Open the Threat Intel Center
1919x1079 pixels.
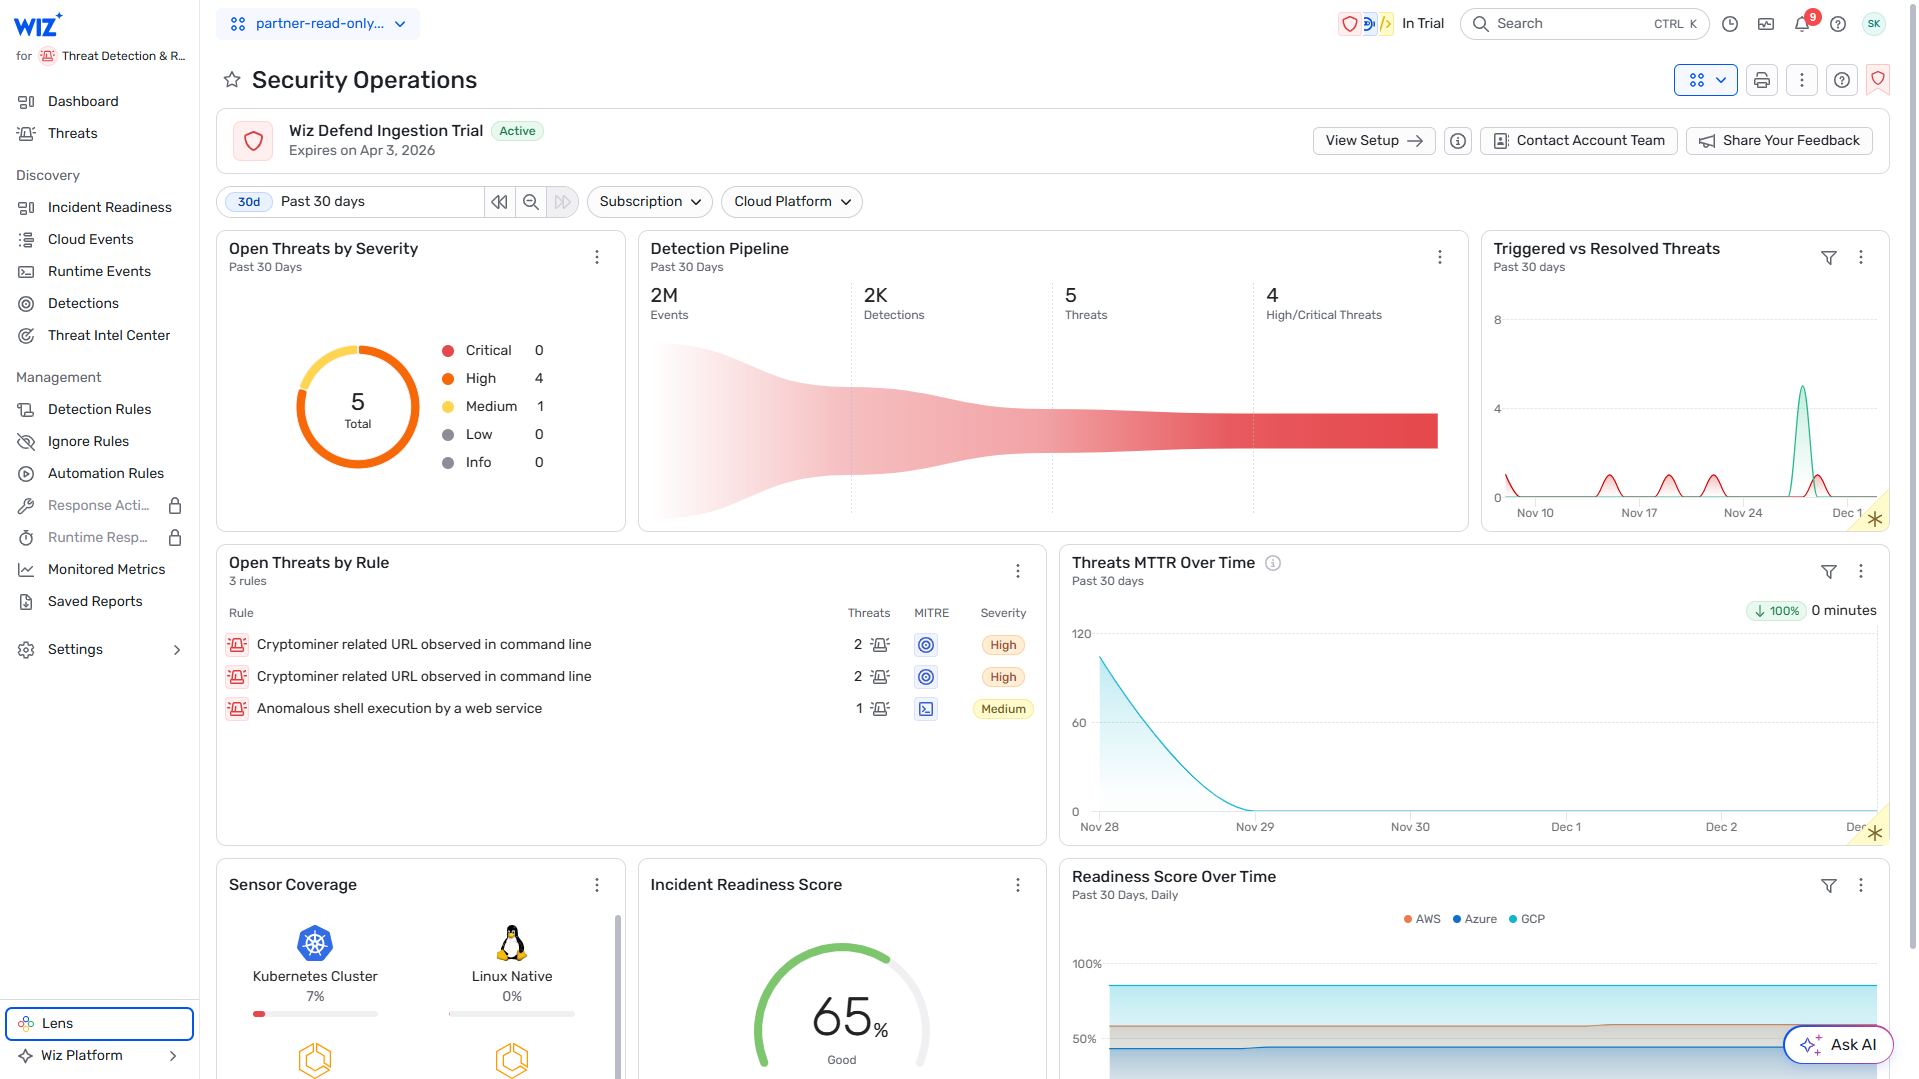(x=108, y=335)
